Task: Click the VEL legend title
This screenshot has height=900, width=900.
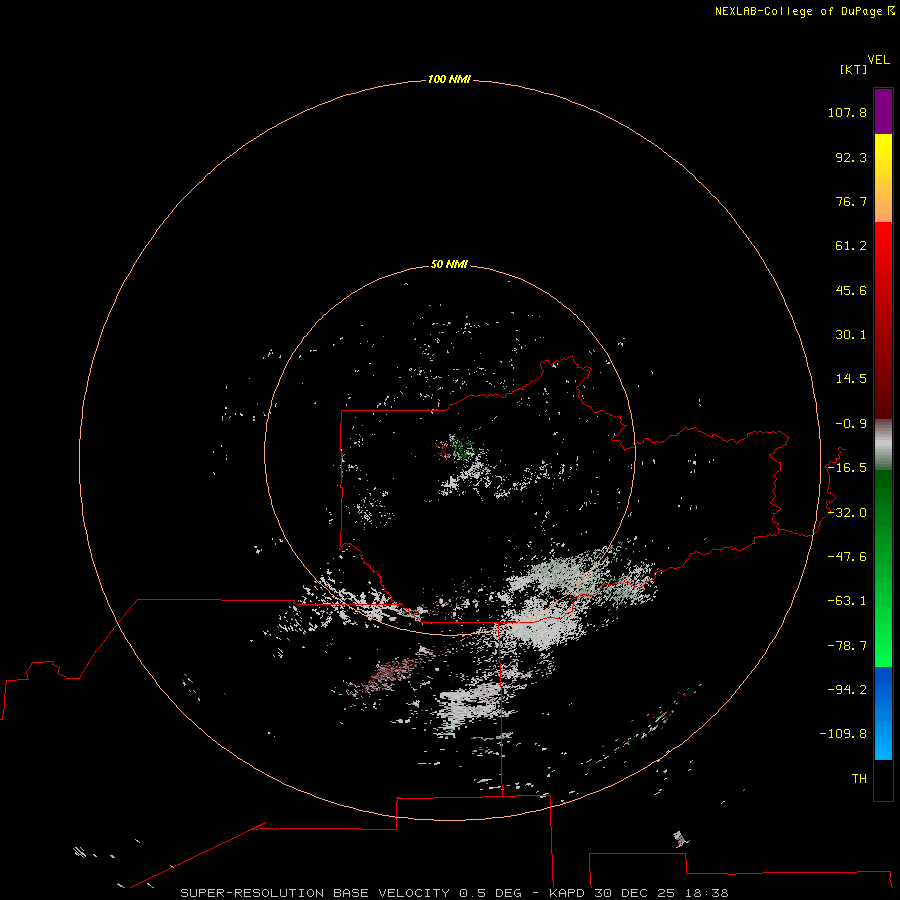Action: point(879,60)
